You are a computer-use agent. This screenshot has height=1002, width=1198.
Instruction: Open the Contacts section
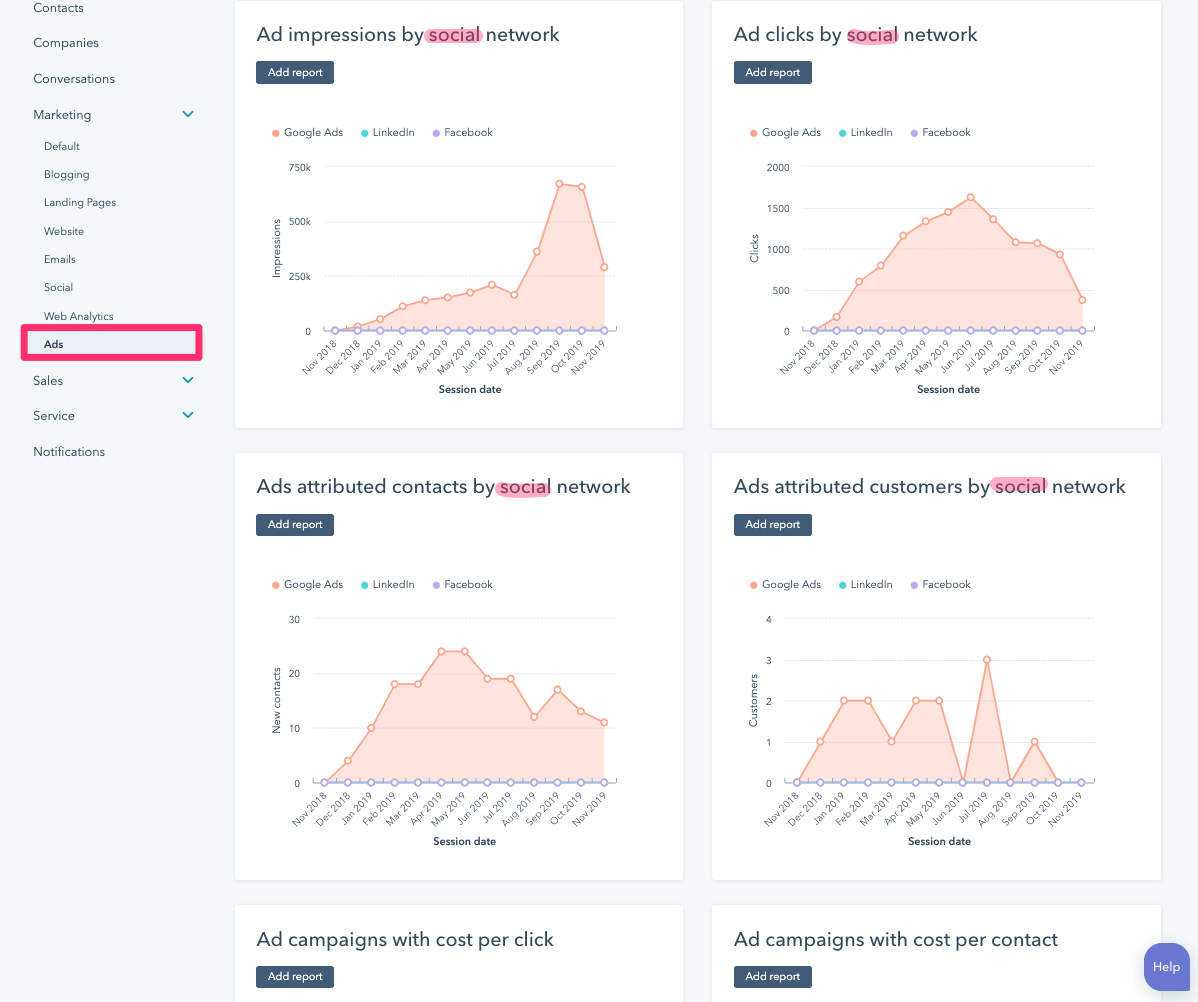coord(60,7)
